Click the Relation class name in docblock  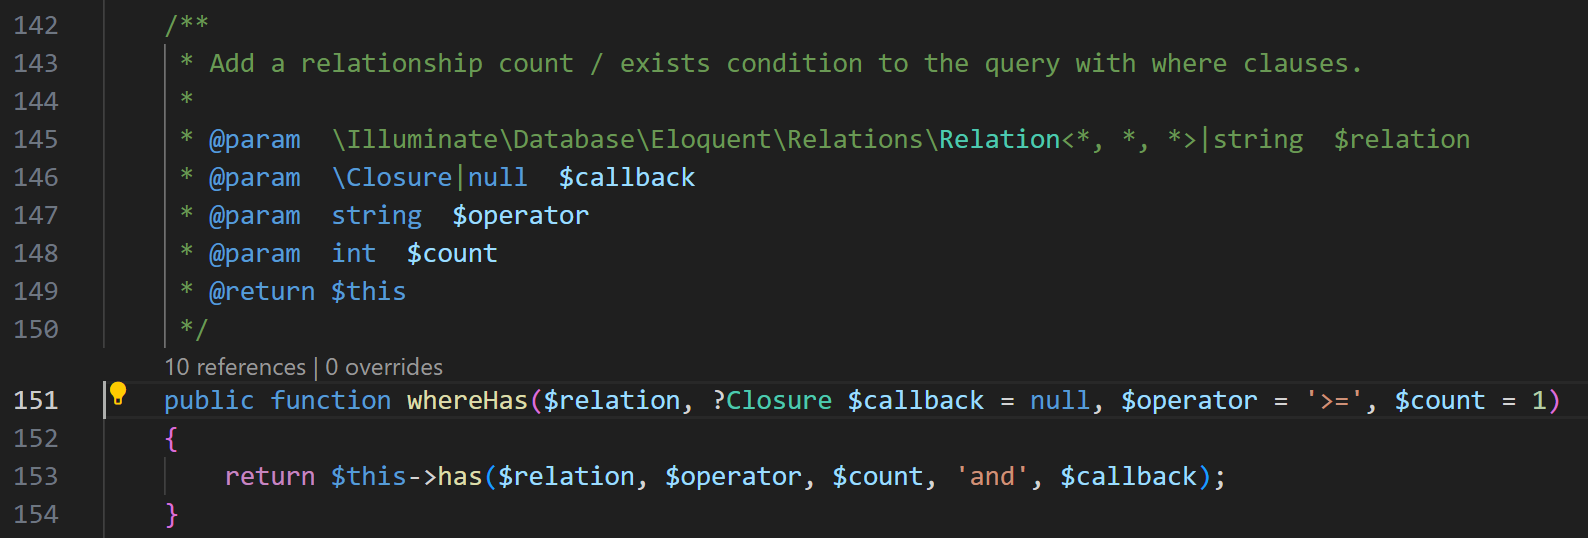point(999,139)
